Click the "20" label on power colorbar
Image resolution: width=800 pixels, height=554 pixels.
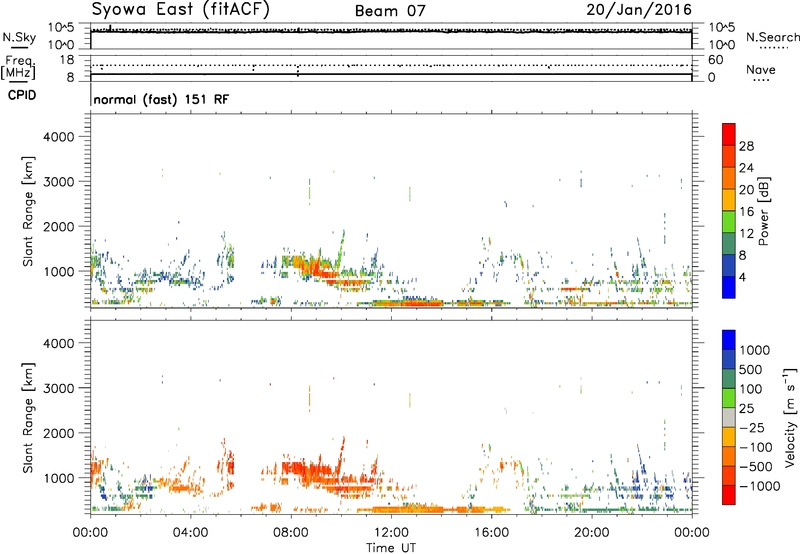tap(746, 190)
